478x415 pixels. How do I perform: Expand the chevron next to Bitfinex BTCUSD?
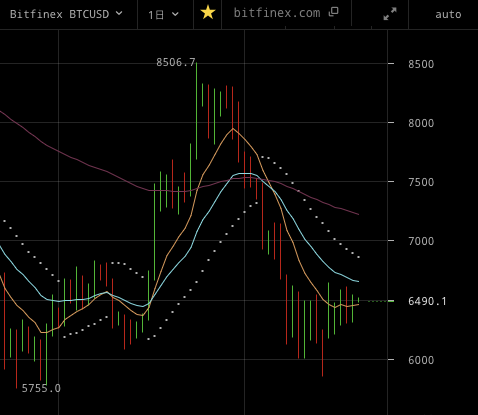[x=119, y=14]
